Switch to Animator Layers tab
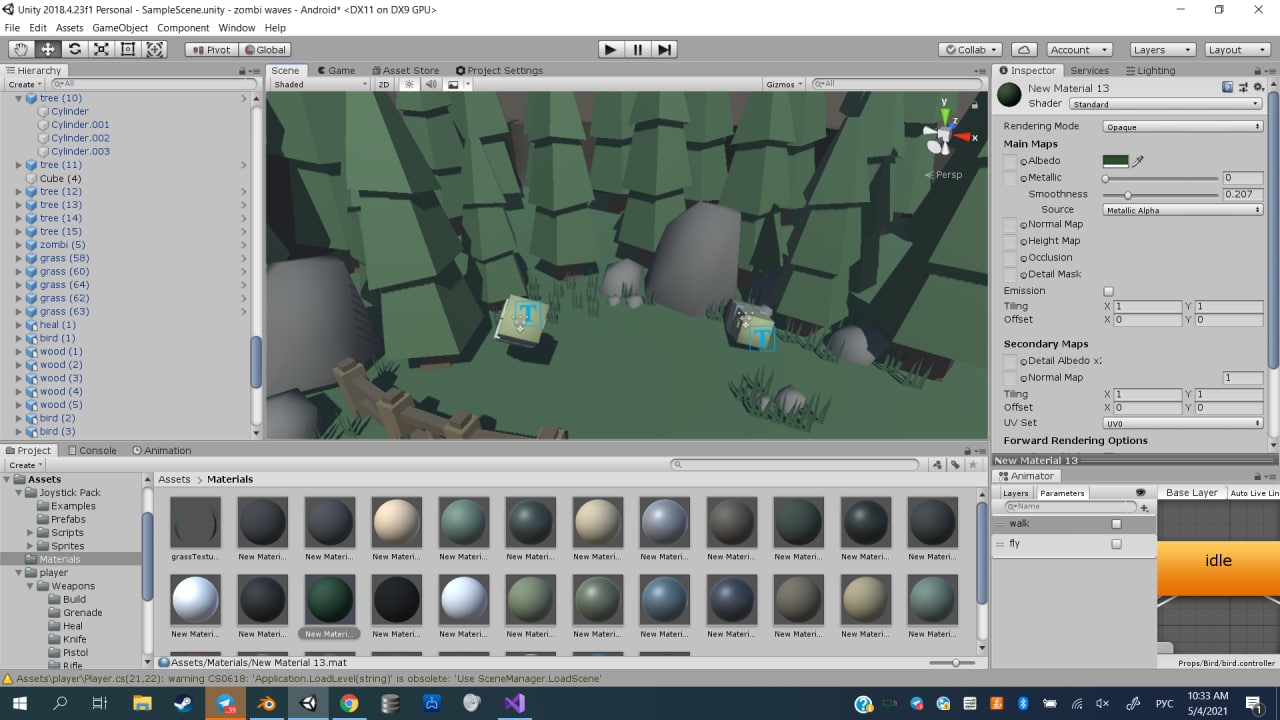Screen dimensions: 1280x720 pyautogui.click(x=1015, y=493)
